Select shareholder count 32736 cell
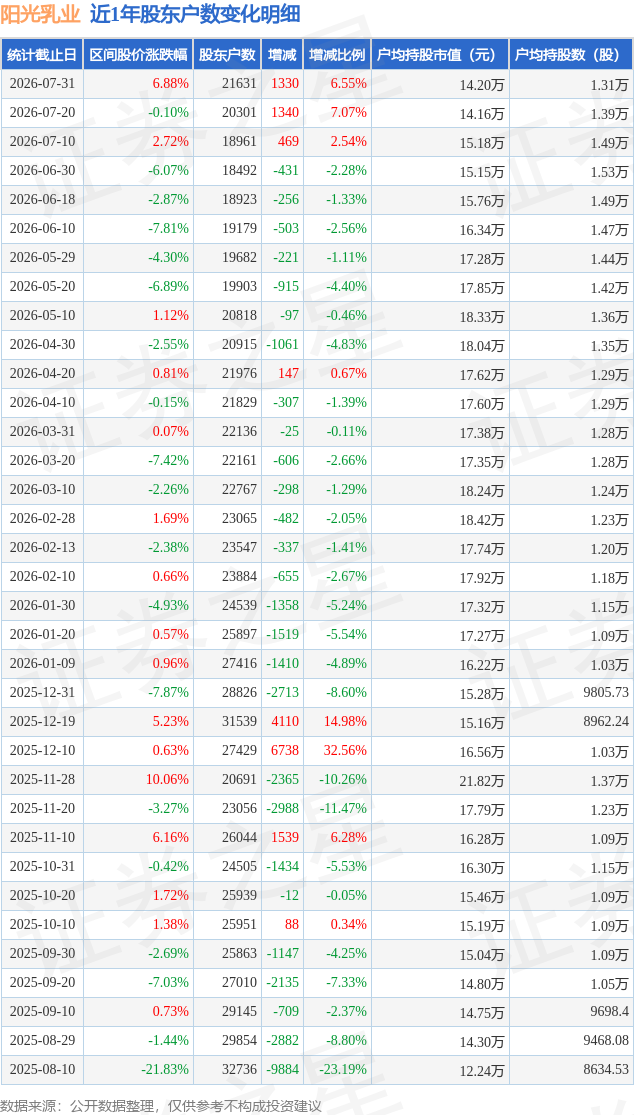634x1115 pixels. point(227,1069)
